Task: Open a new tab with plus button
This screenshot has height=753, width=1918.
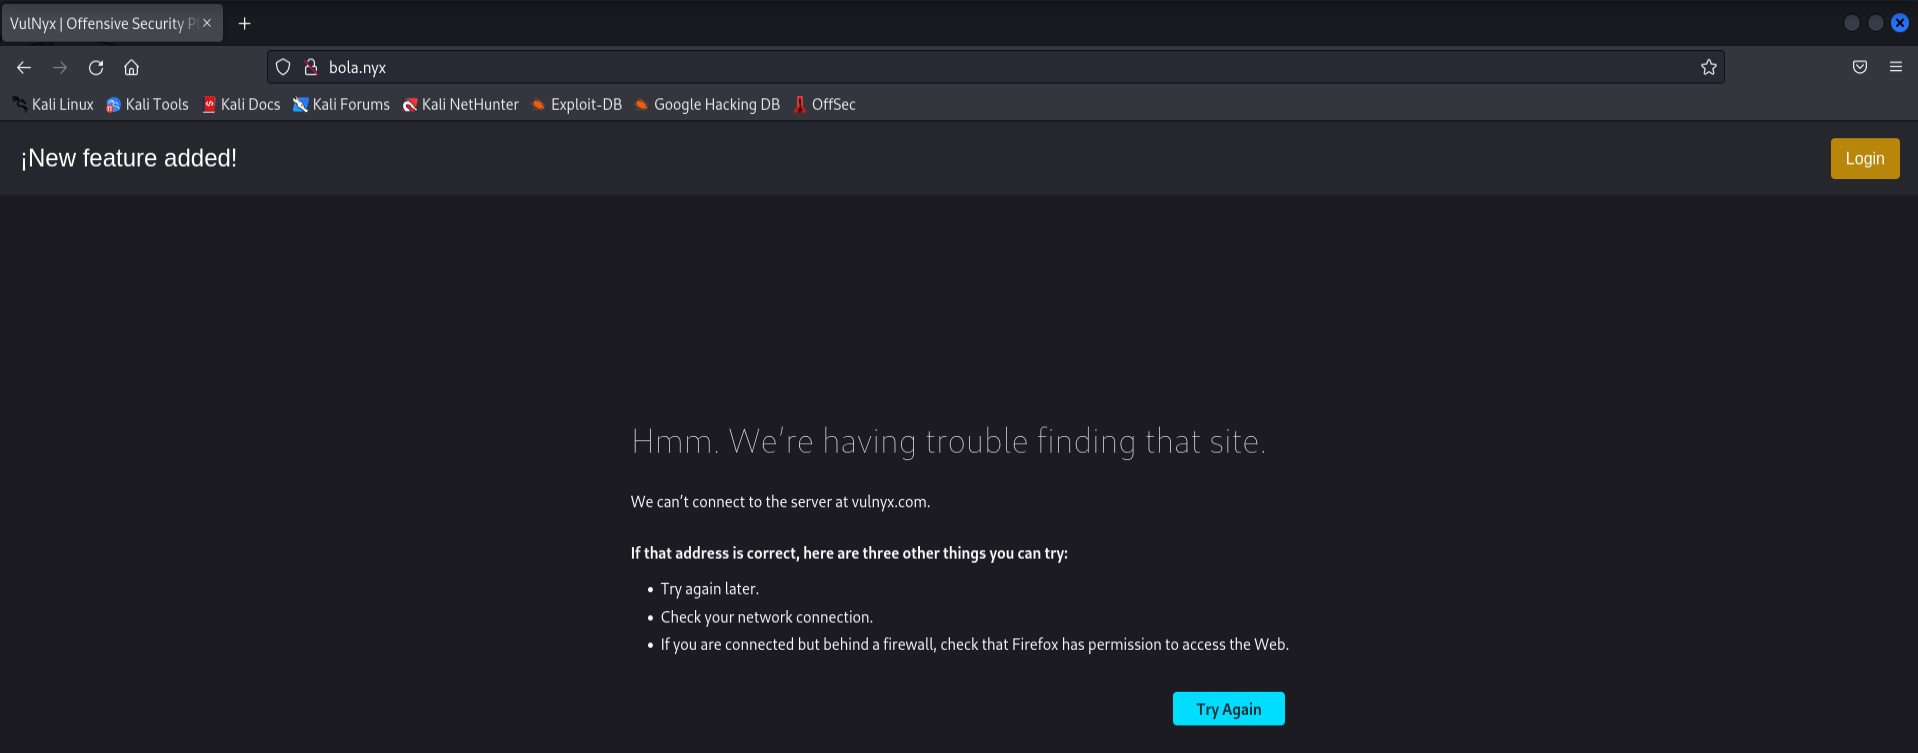Action: (x=244, y=23)
